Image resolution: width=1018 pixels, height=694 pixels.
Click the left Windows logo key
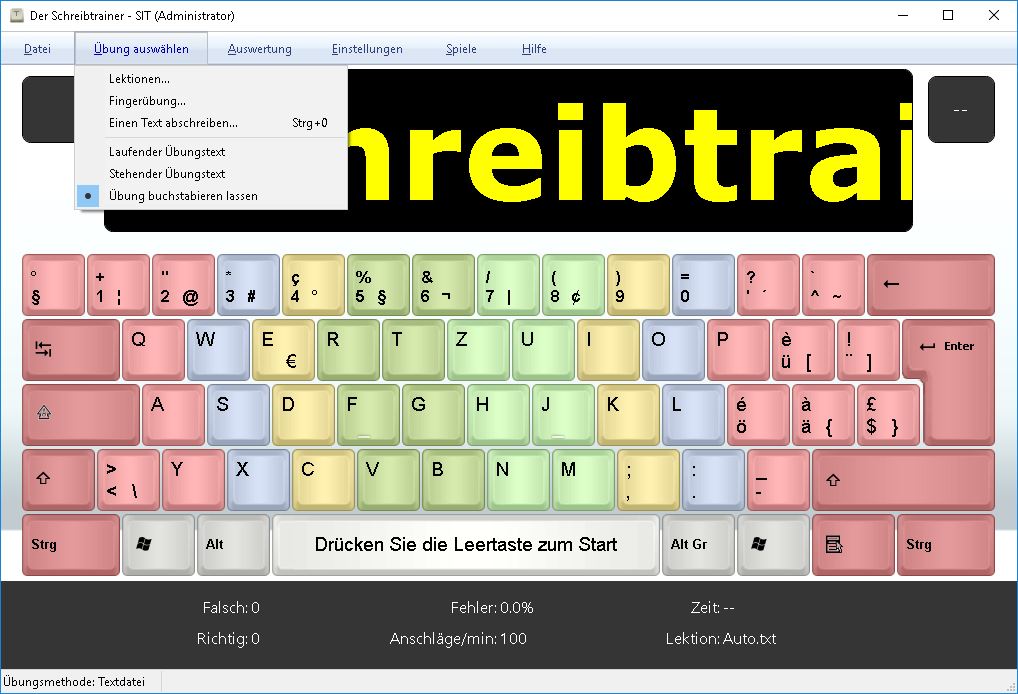coord(158,545)
